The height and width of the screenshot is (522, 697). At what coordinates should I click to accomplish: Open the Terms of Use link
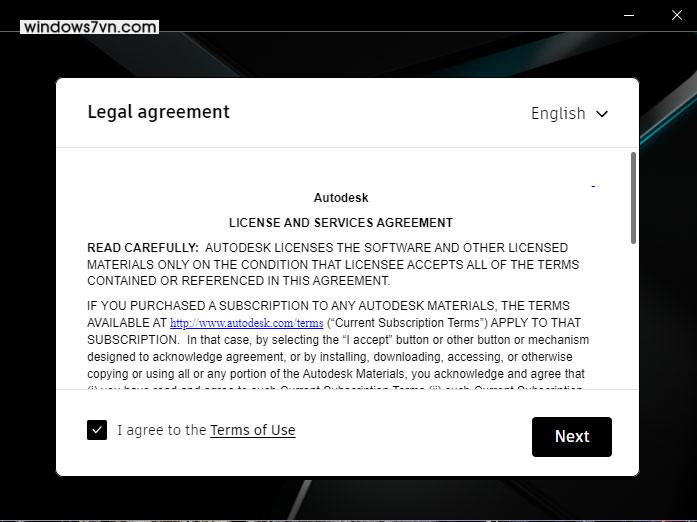click(252, 430)
